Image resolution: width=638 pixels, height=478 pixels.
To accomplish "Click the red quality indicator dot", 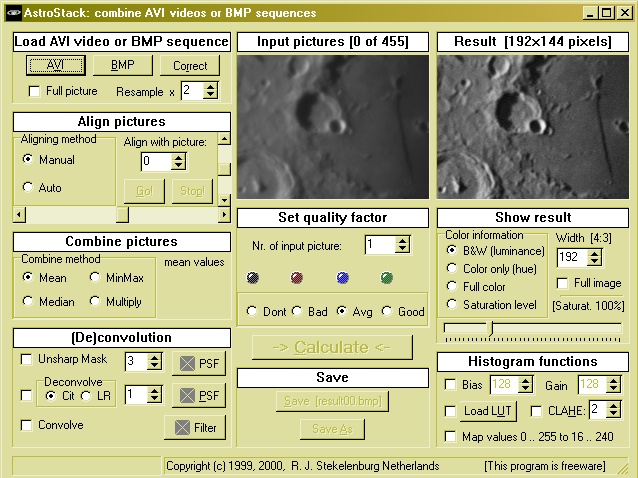I will click(x=296, y=278).
